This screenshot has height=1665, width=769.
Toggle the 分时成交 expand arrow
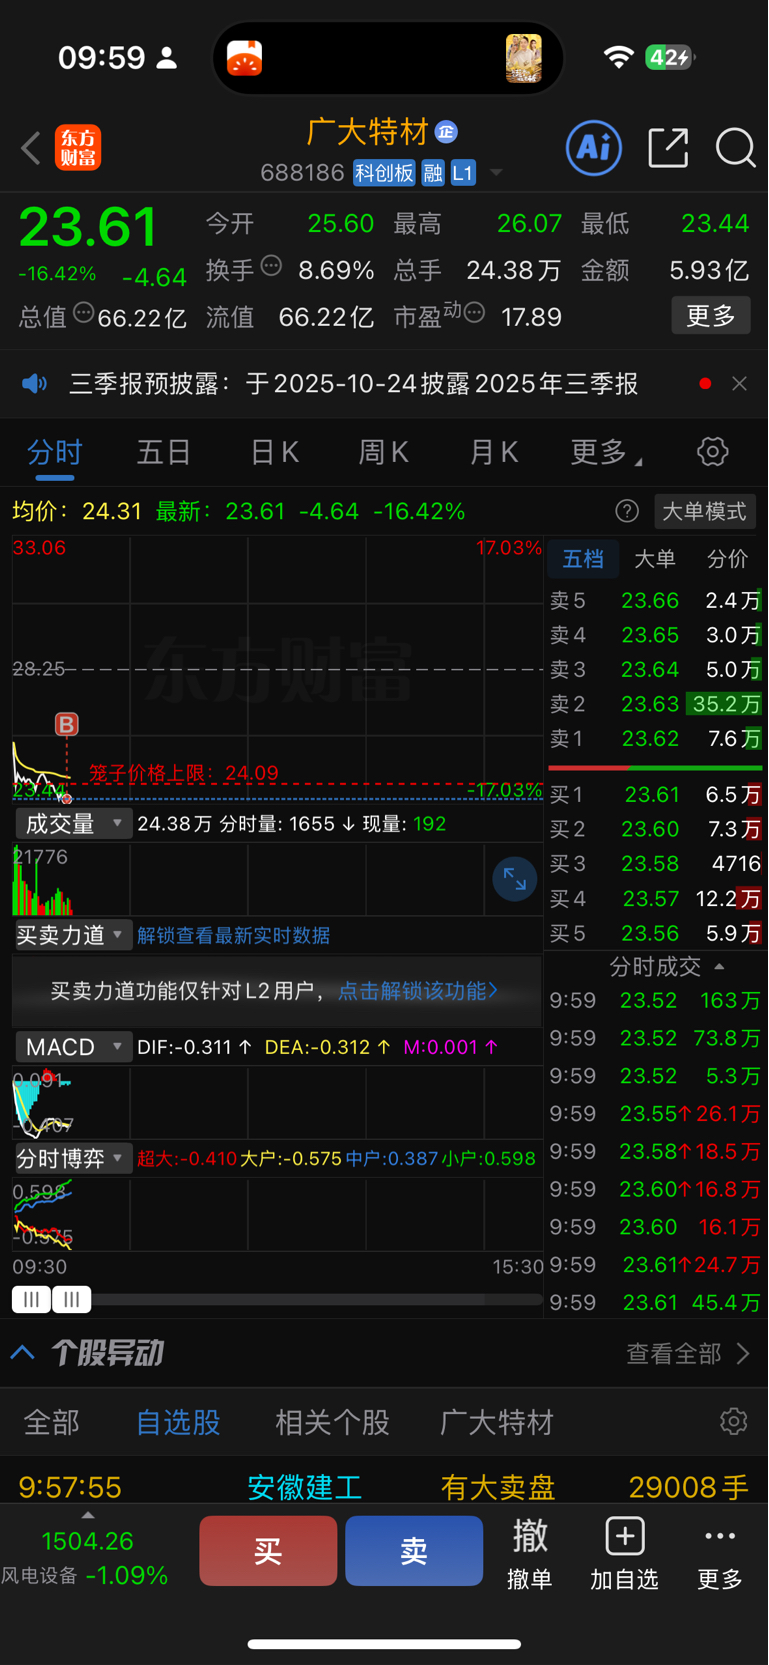coord(719,967)
